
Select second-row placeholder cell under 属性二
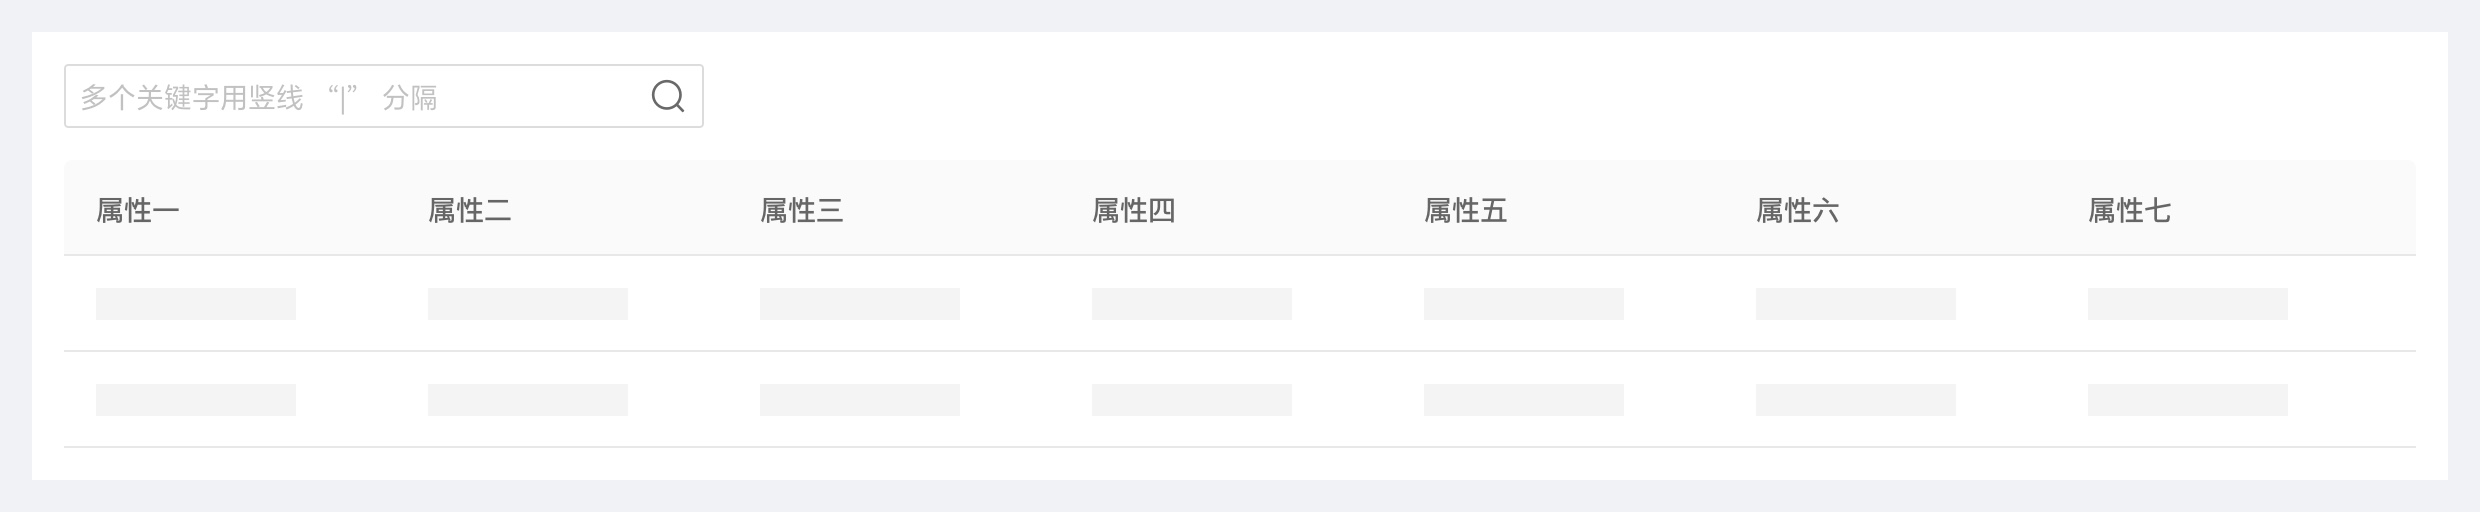pos(528,400)
